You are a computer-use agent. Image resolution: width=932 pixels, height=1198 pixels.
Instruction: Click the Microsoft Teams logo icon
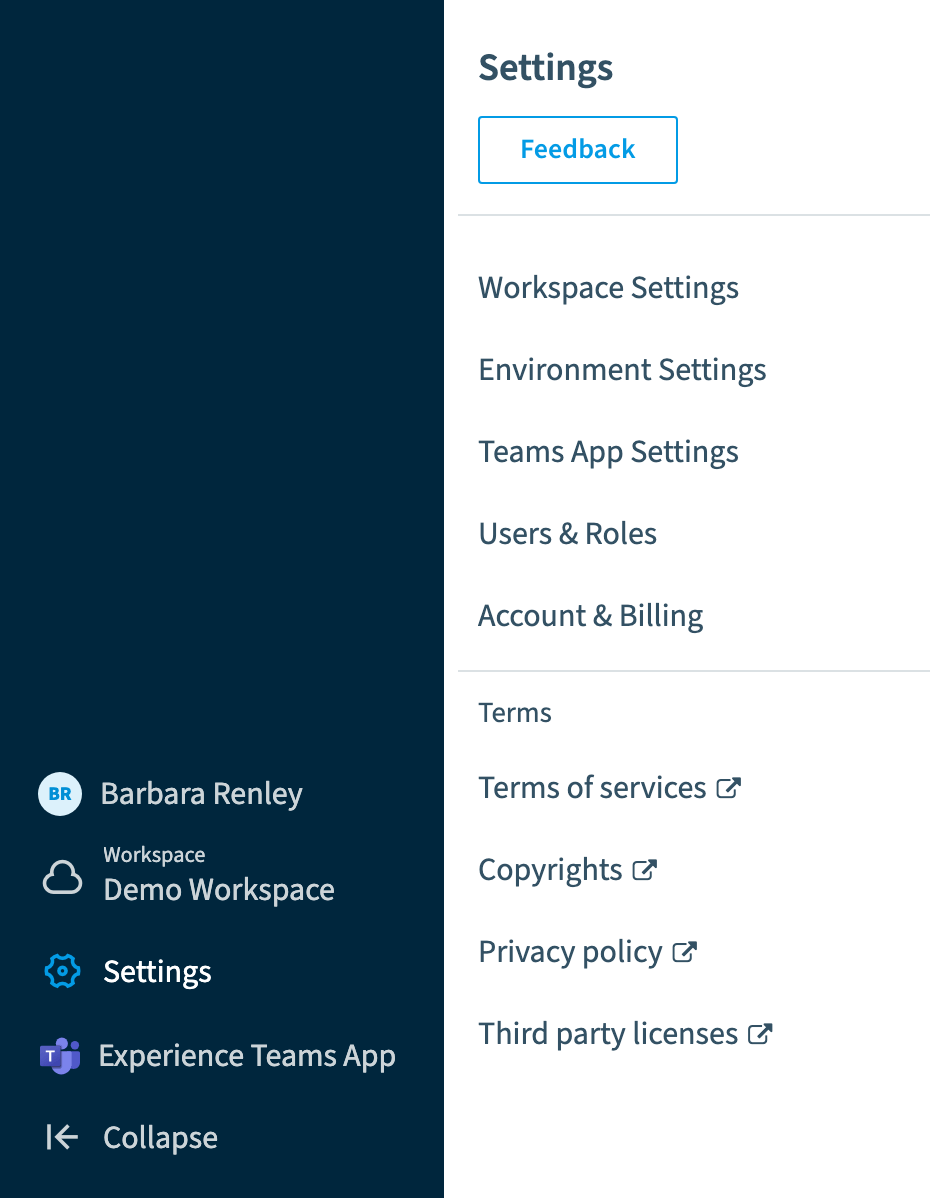(x=60, y=1056)
